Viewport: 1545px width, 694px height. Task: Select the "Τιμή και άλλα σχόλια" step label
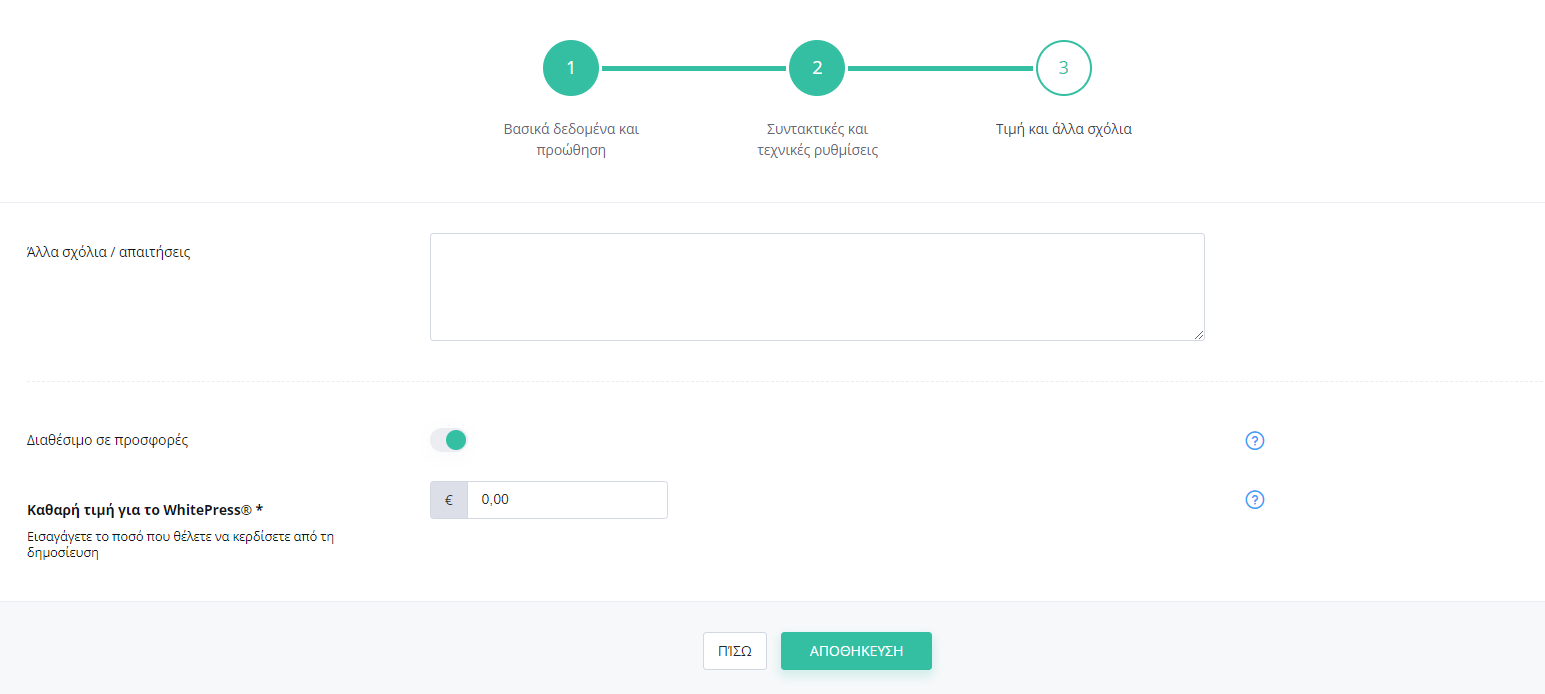point(1063,129)
